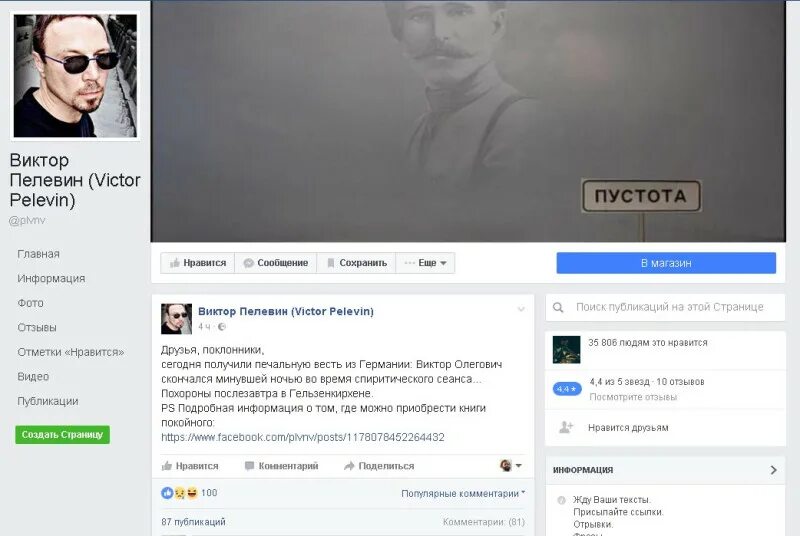
Task: Open Посмотрите отзывы link
Action: pyautogui.click(x=633, y=397)
